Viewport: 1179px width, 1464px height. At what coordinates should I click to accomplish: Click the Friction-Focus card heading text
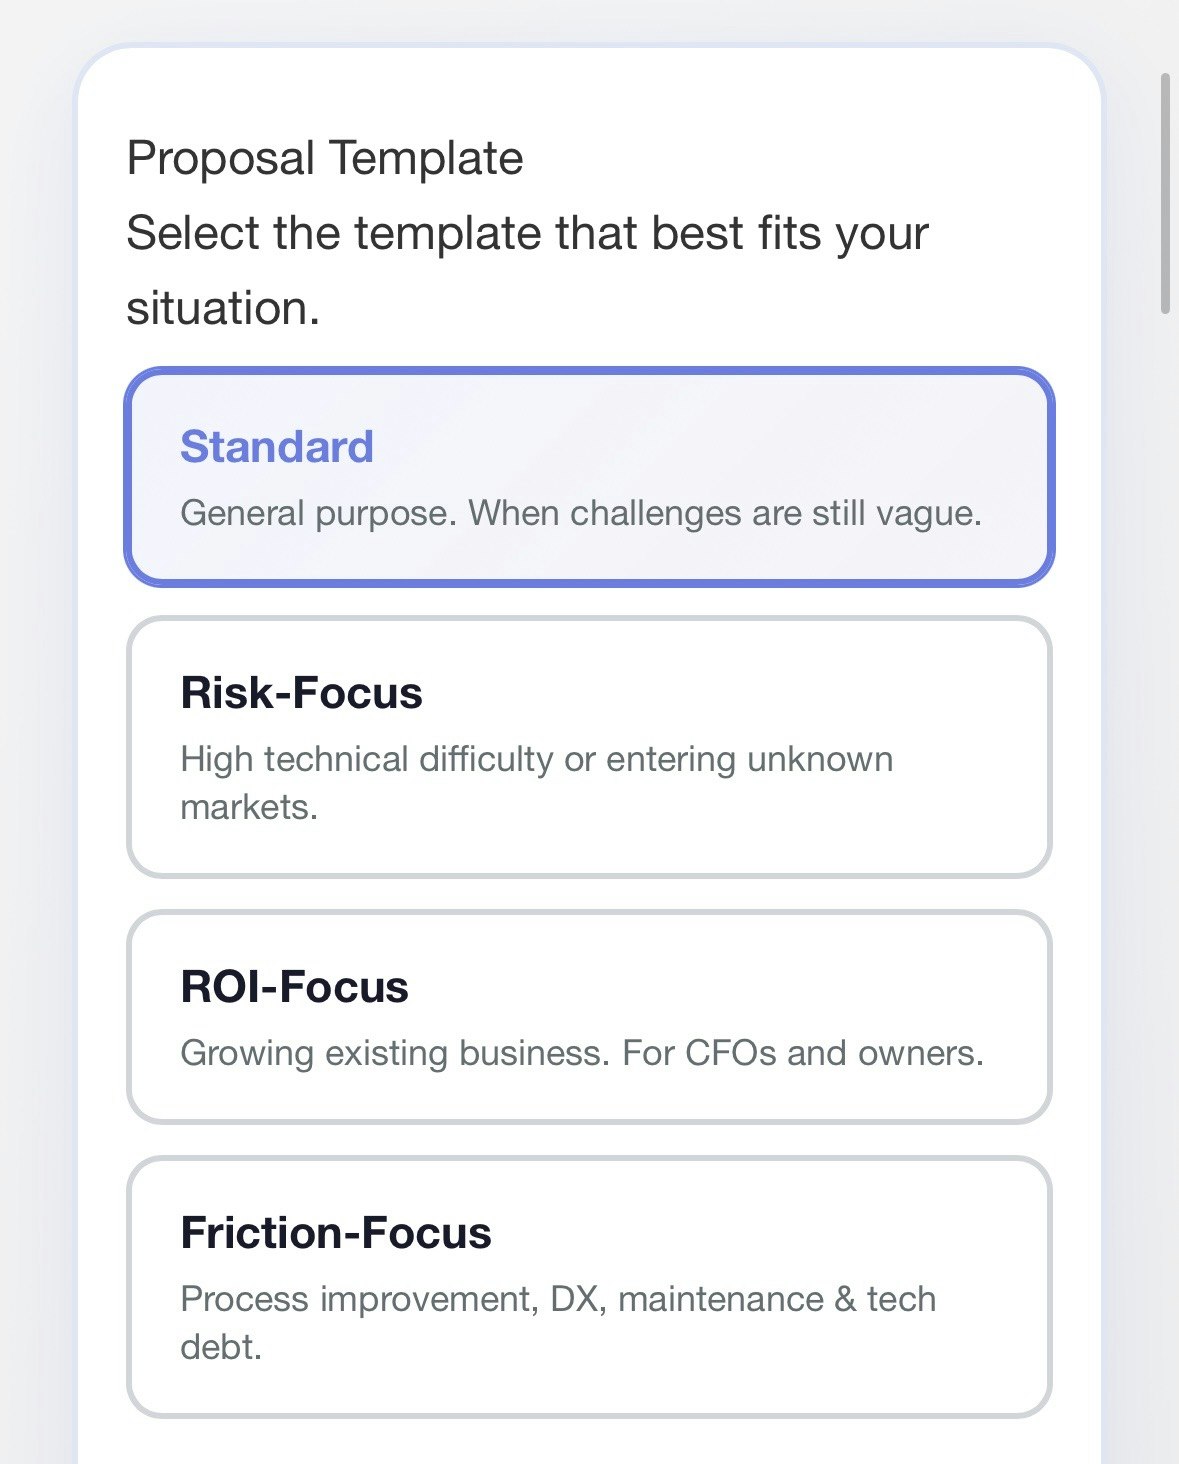(x=337, y=1233)
